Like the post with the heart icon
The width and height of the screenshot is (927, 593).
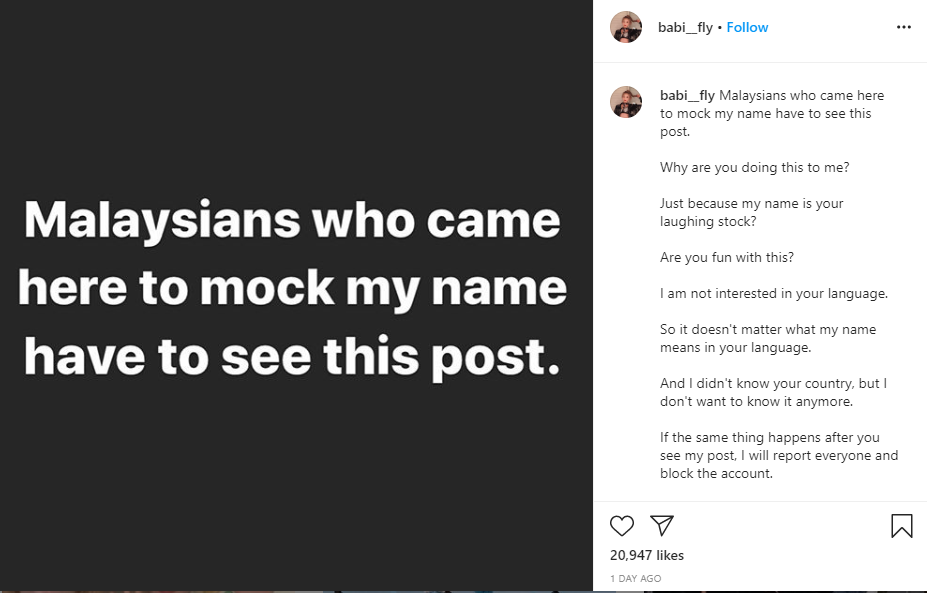pos(622,526)
